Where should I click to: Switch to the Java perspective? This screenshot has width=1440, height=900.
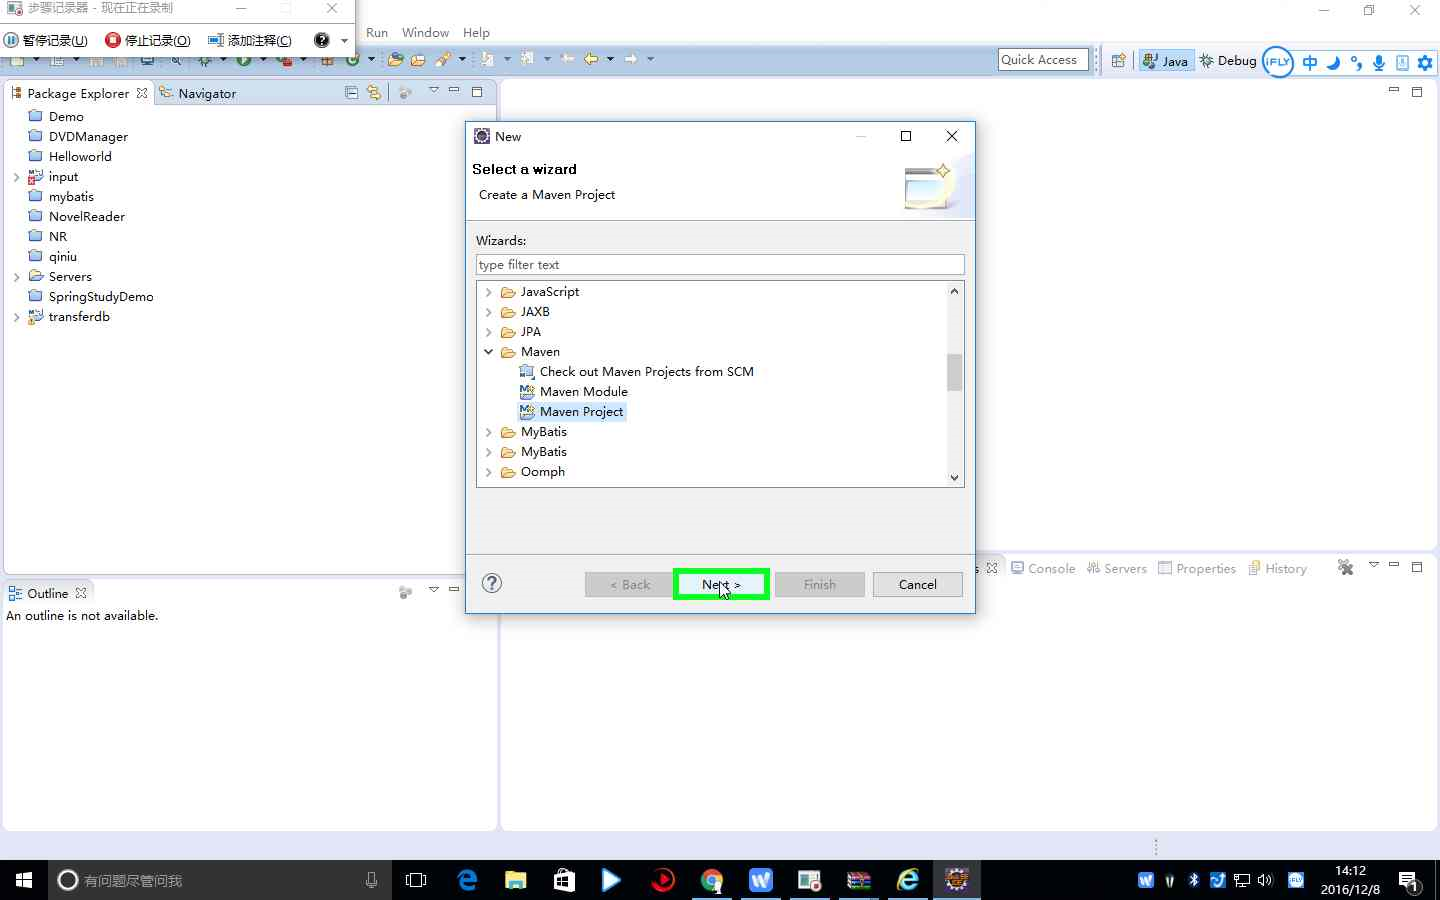(1166, 61)
